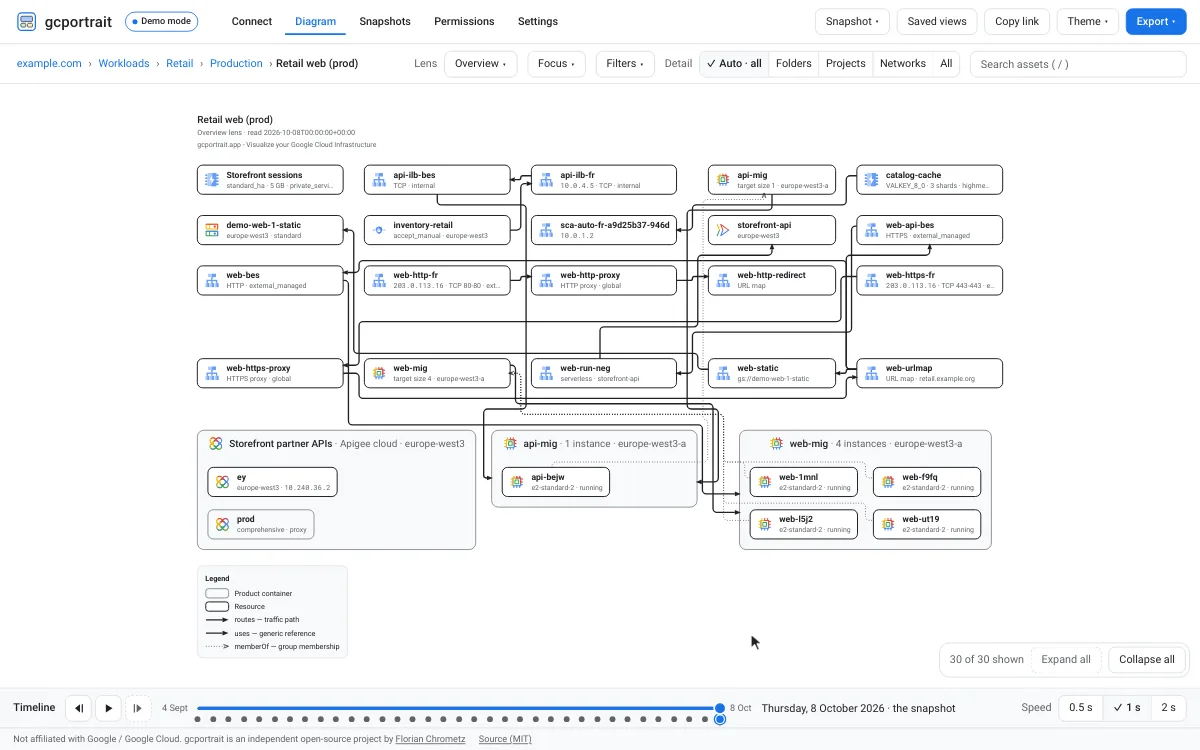
Task: Select Projects detail level
Action: (846, 63)
